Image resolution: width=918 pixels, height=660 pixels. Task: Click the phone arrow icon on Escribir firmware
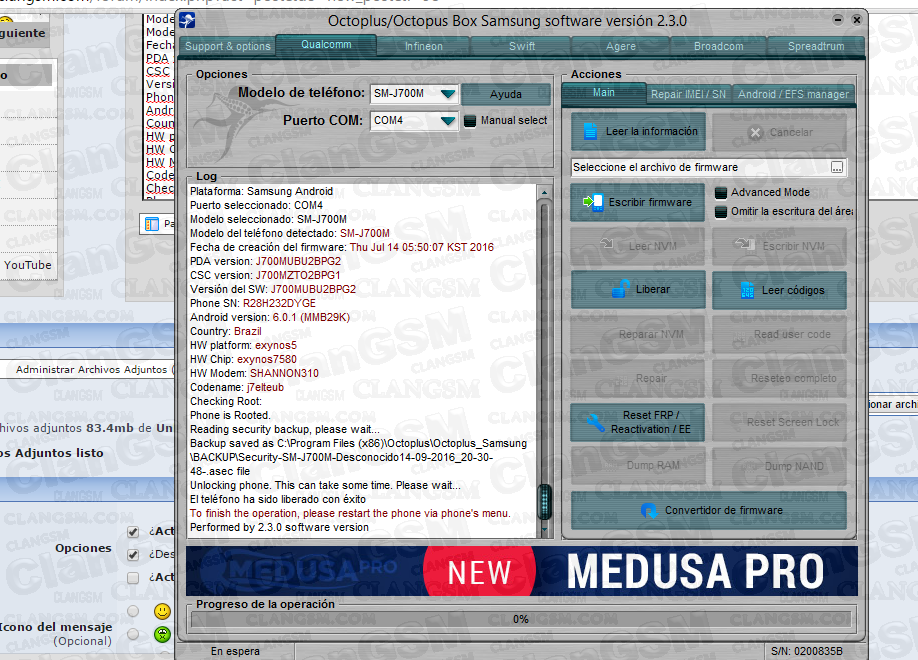(593, 202)
